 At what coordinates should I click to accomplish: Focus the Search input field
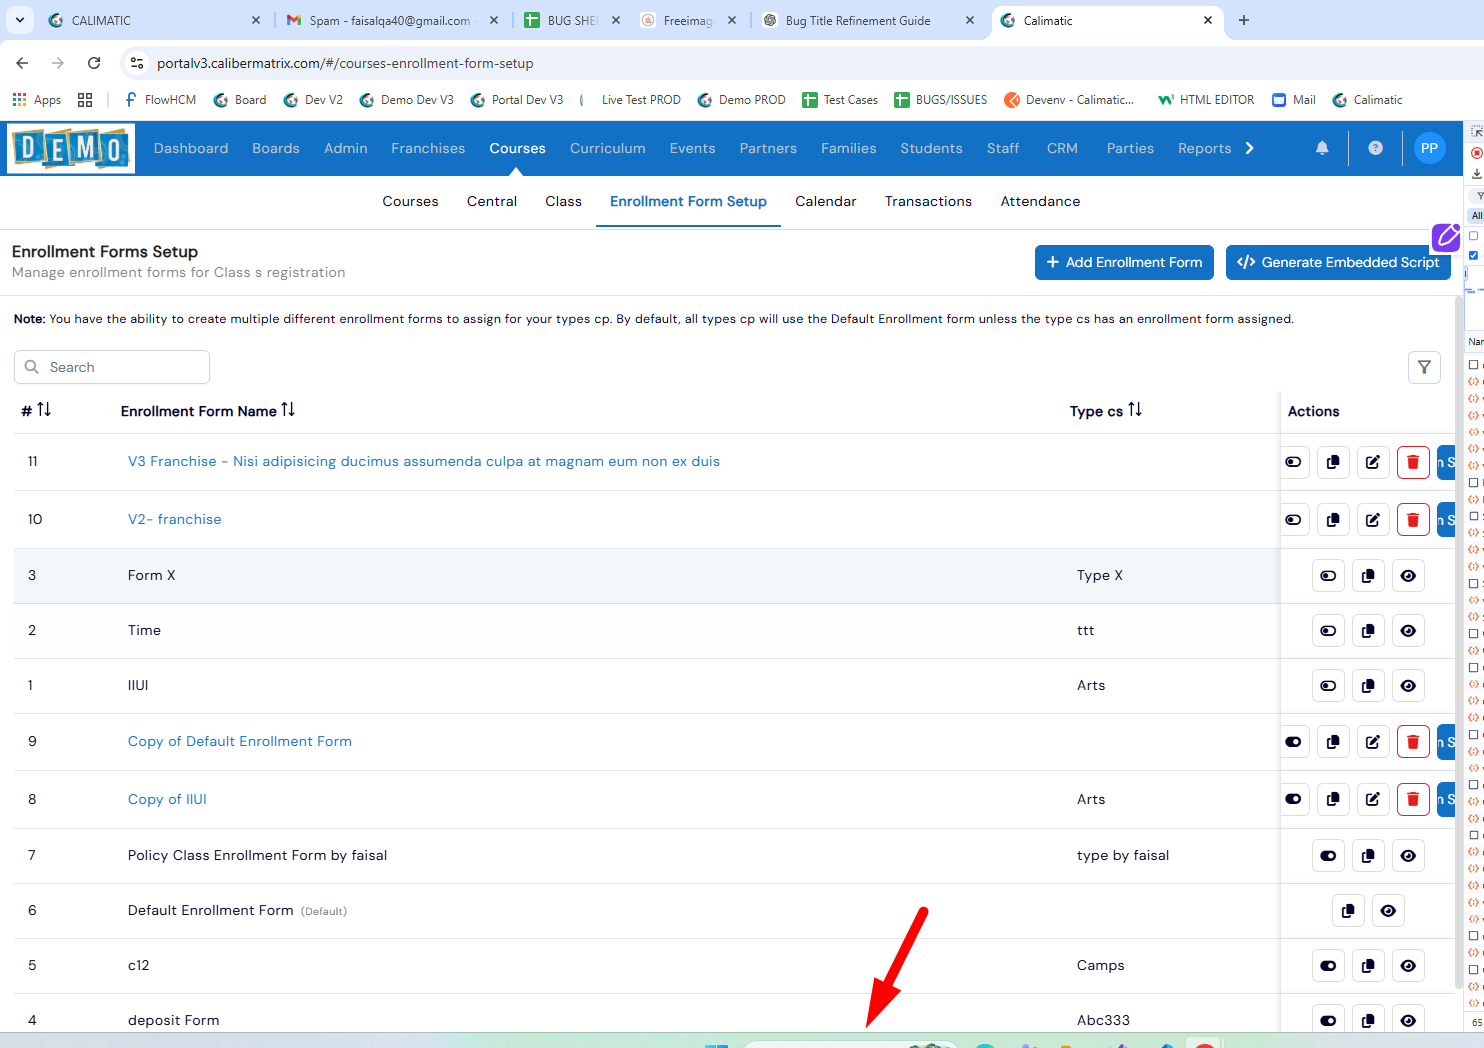[112, 367]
